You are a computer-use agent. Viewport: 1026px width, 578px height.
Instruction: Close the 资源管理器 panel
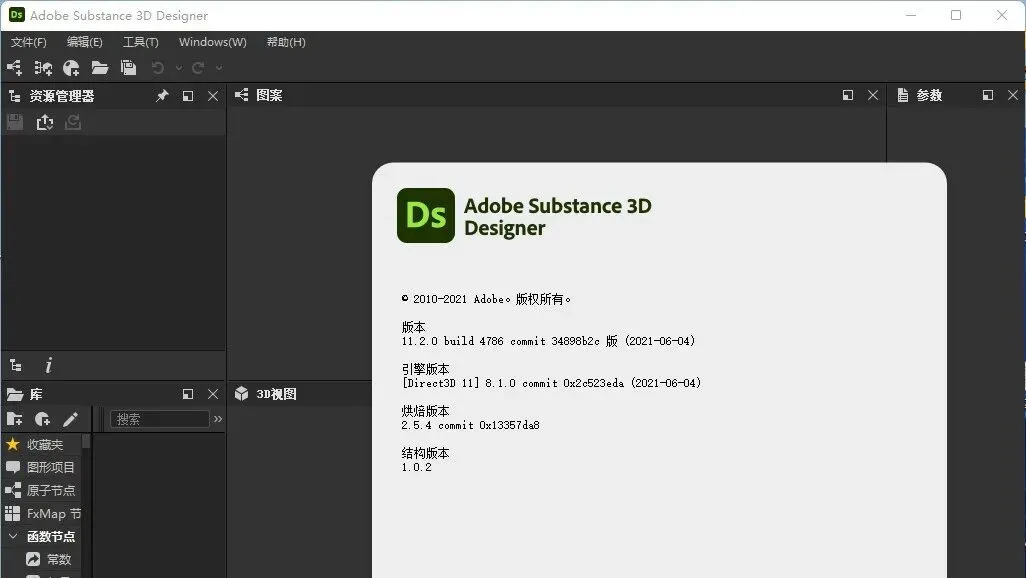[x=213, y=96]
